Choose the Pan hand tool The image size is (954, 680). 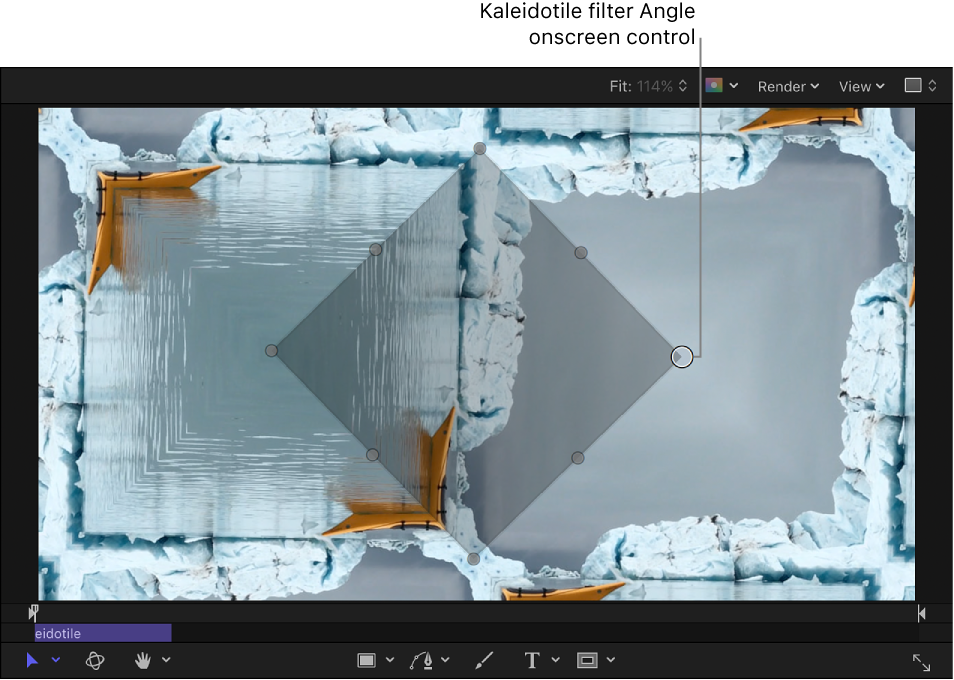pos(143,660)
